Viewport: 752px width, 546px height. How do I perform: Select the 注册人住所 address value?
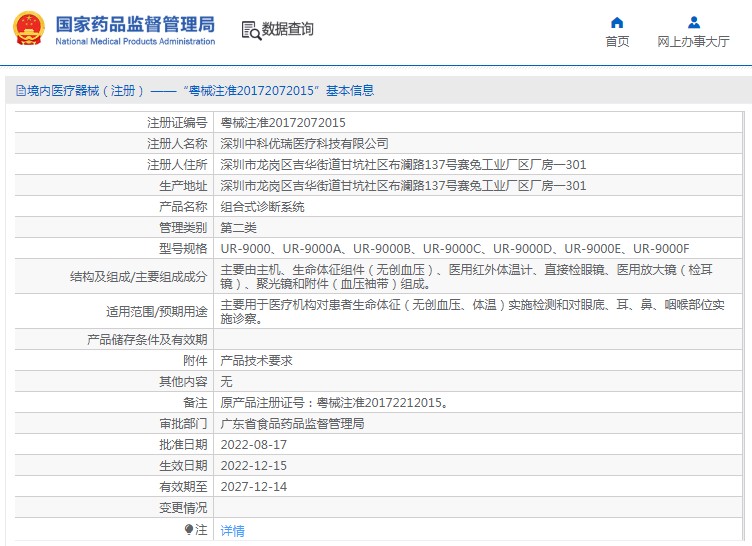click(403, 165)
